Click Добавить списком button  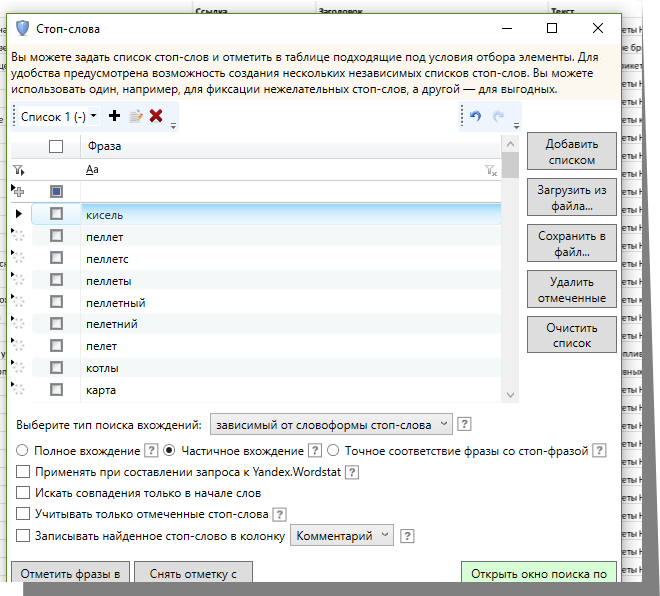pos(572,152)
